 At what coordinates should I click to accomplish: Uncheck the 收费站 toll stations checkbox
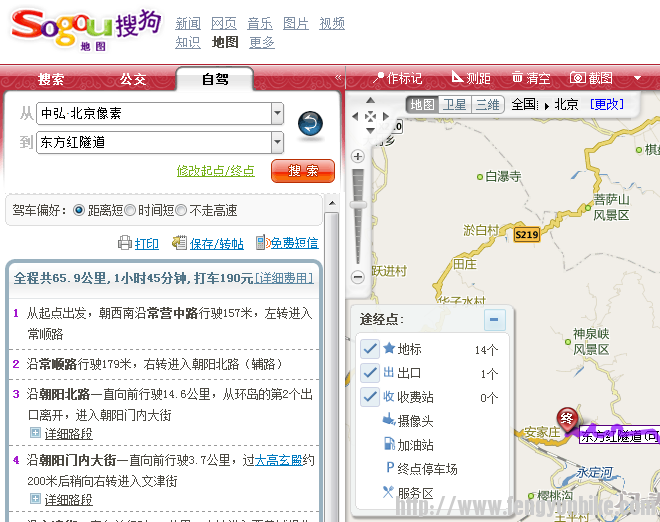click(x=370, y=397)
